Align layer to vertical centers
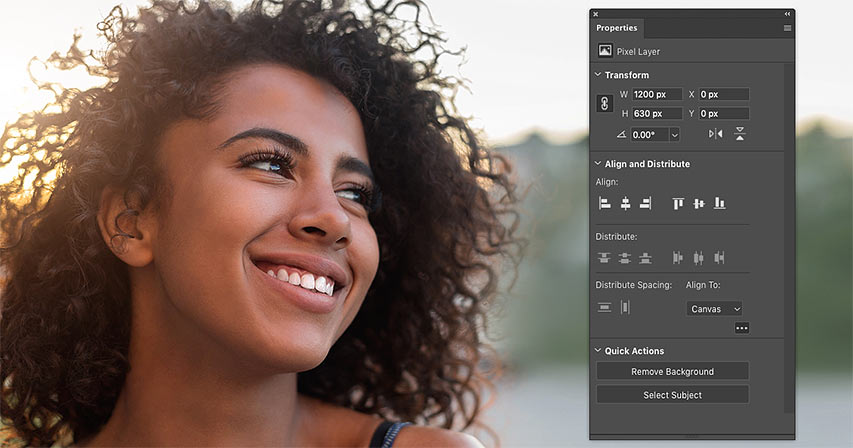Viewport: 853px width, 448px height. (699, 203)
